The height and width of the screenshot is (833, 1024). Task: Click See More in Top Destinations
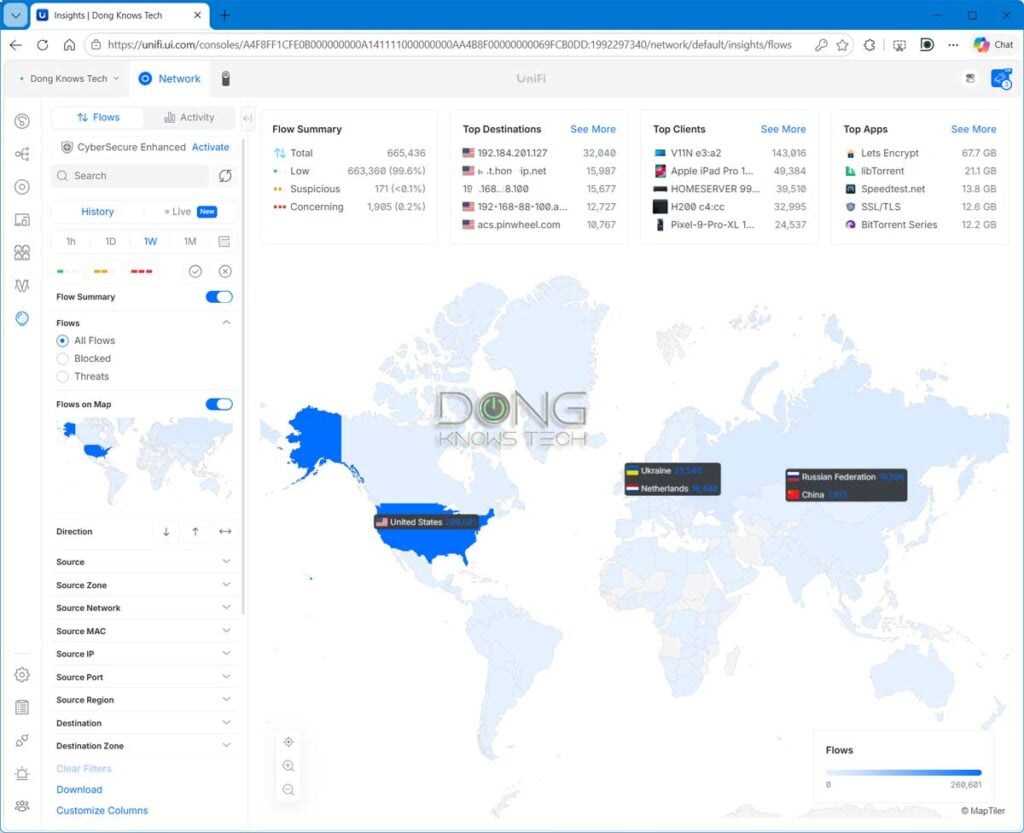(x=593, y=129)
